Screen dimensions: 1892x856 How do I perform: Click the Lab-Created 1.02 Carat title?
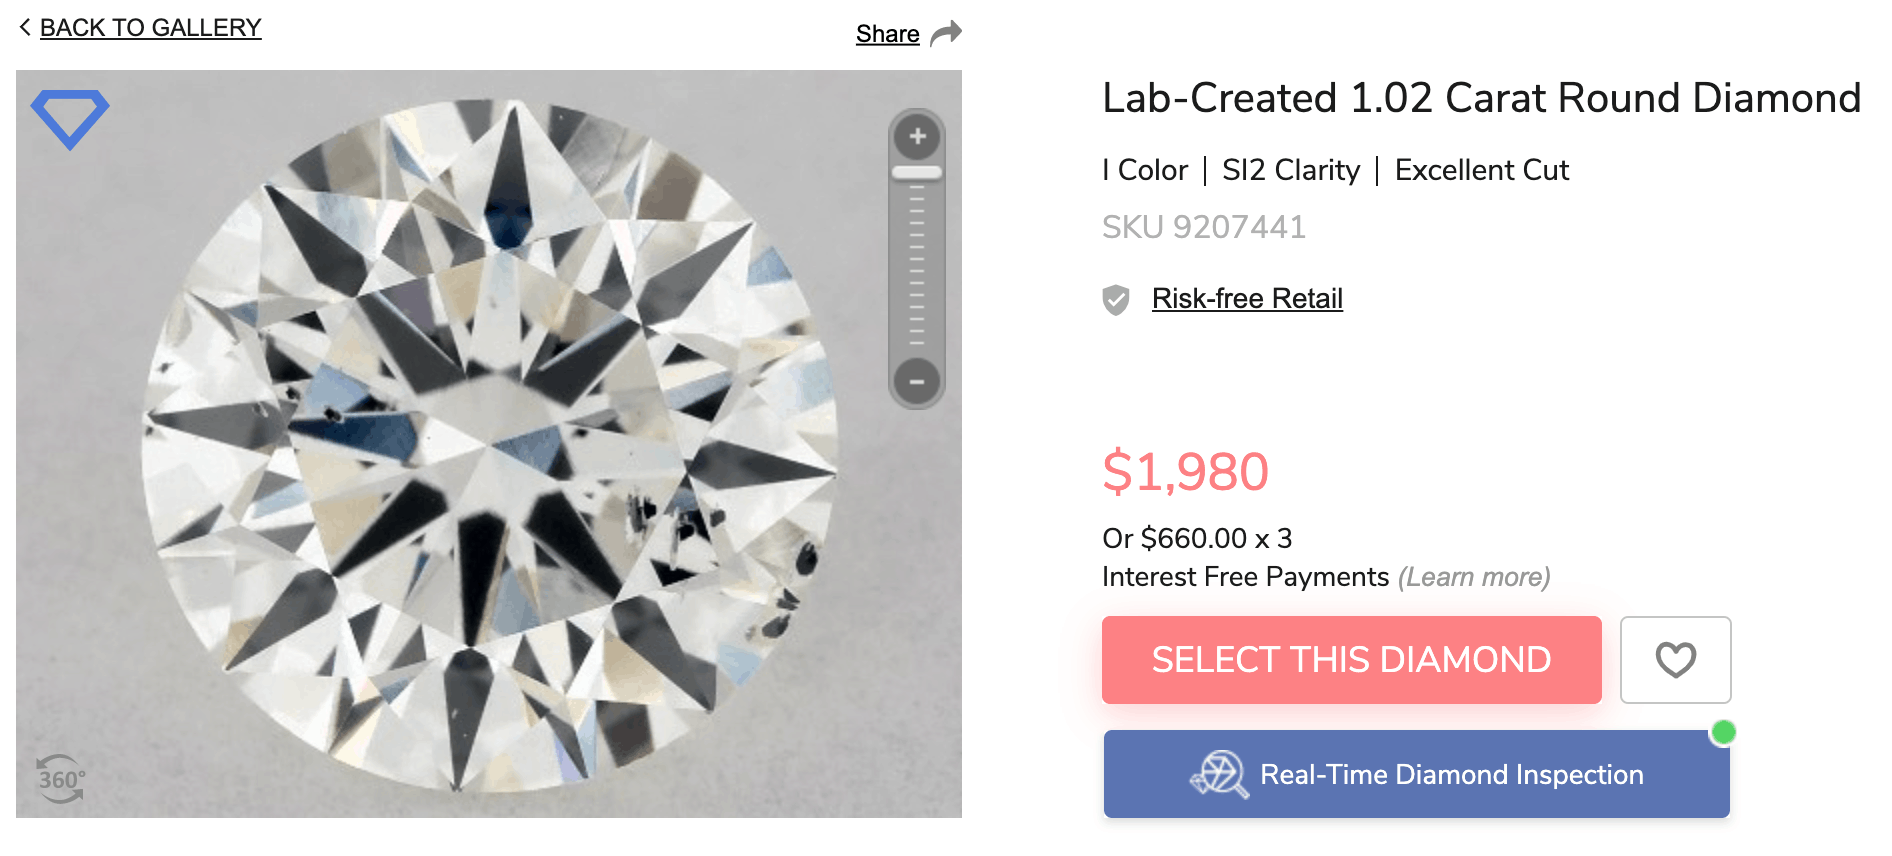coord(1481,98)
